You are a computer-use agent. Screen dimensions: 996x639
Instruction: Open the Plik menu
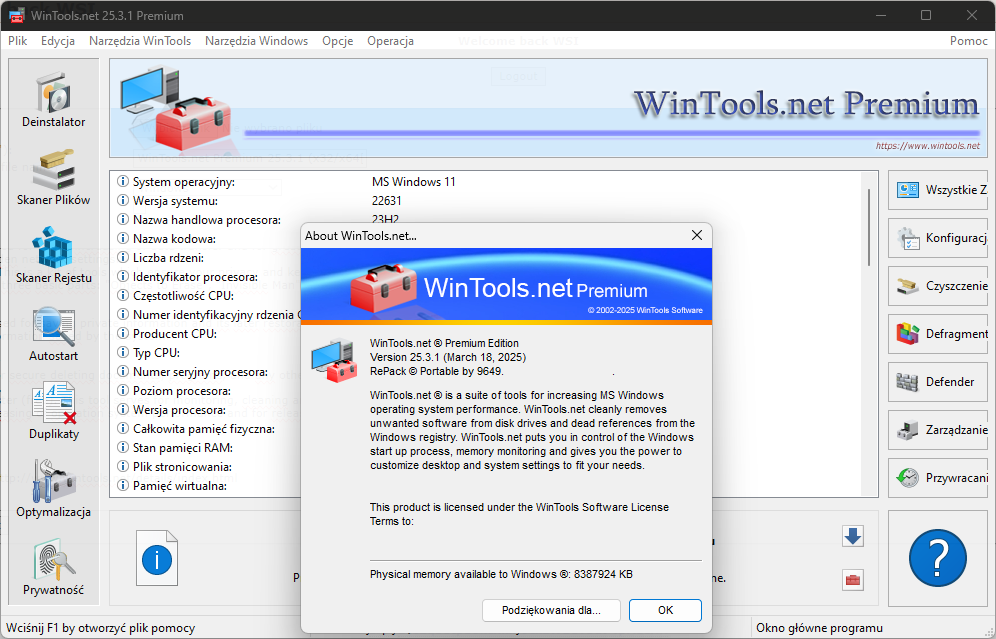click(x=18, y=41)
